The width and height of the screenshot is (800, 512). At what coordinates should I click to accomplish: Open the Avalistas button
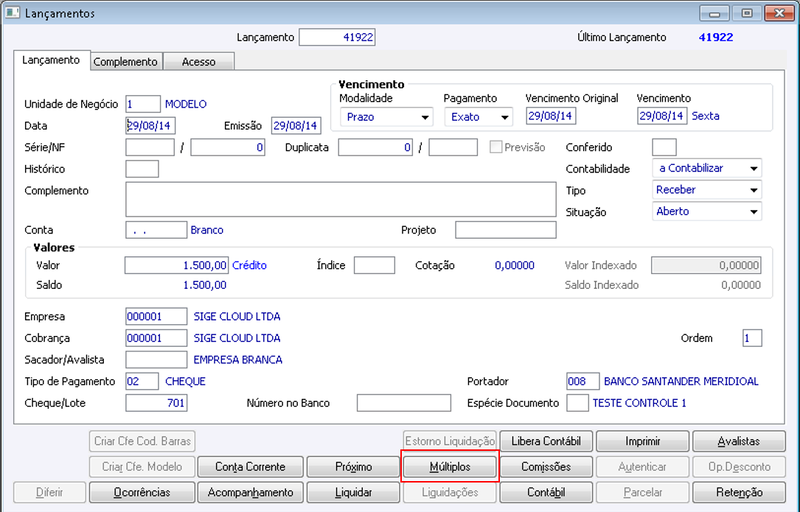(x=739, y=441)
